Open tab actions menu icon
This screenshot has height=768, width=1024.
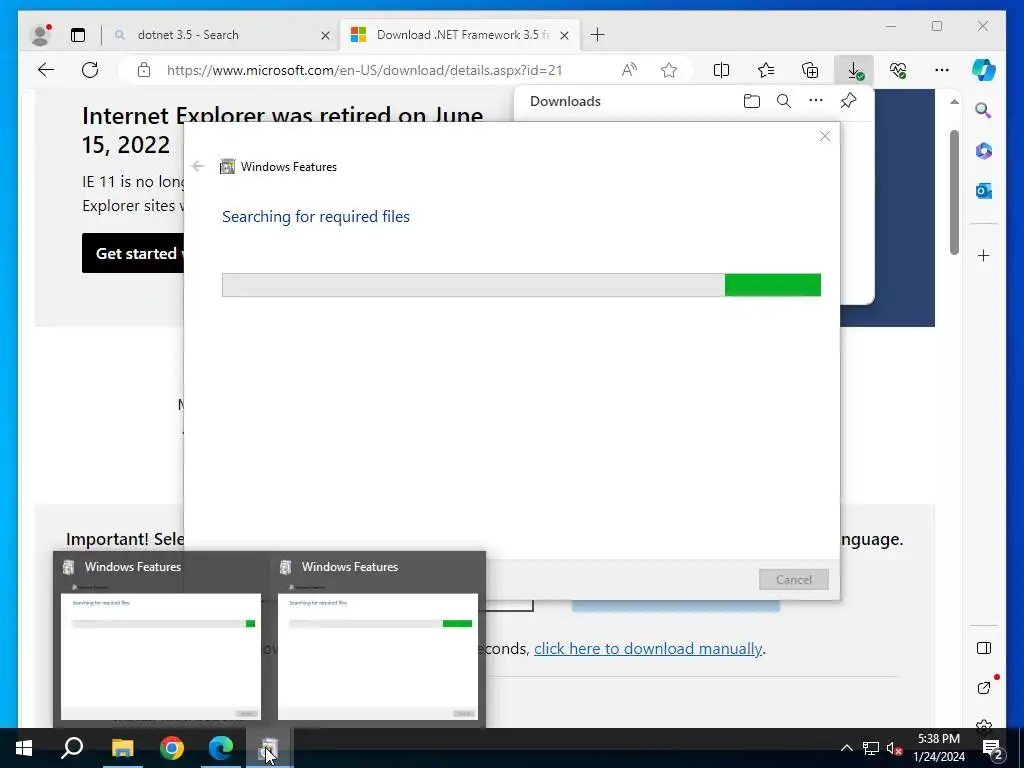(x=78, y=35)
